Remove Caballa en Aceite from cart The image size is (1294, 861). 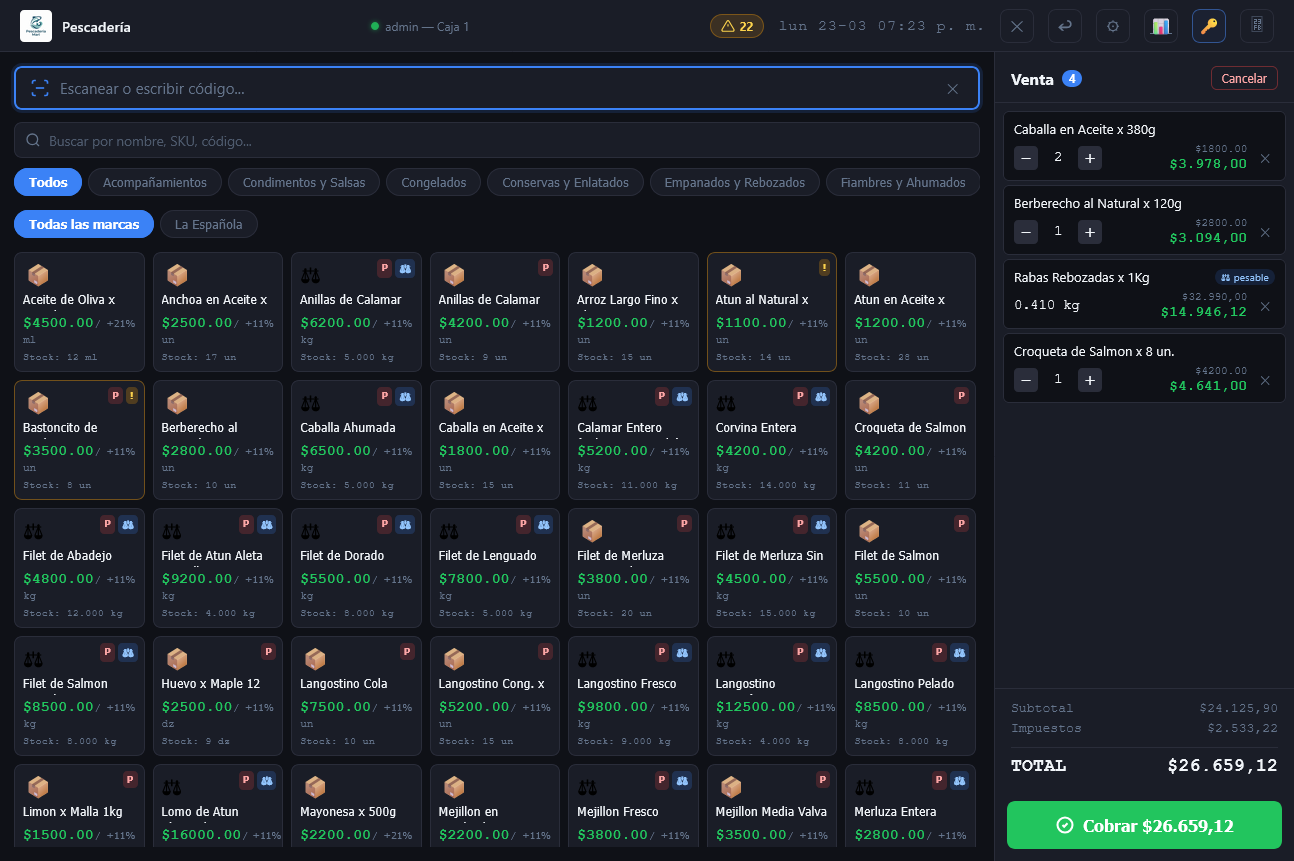(1265, 158)
